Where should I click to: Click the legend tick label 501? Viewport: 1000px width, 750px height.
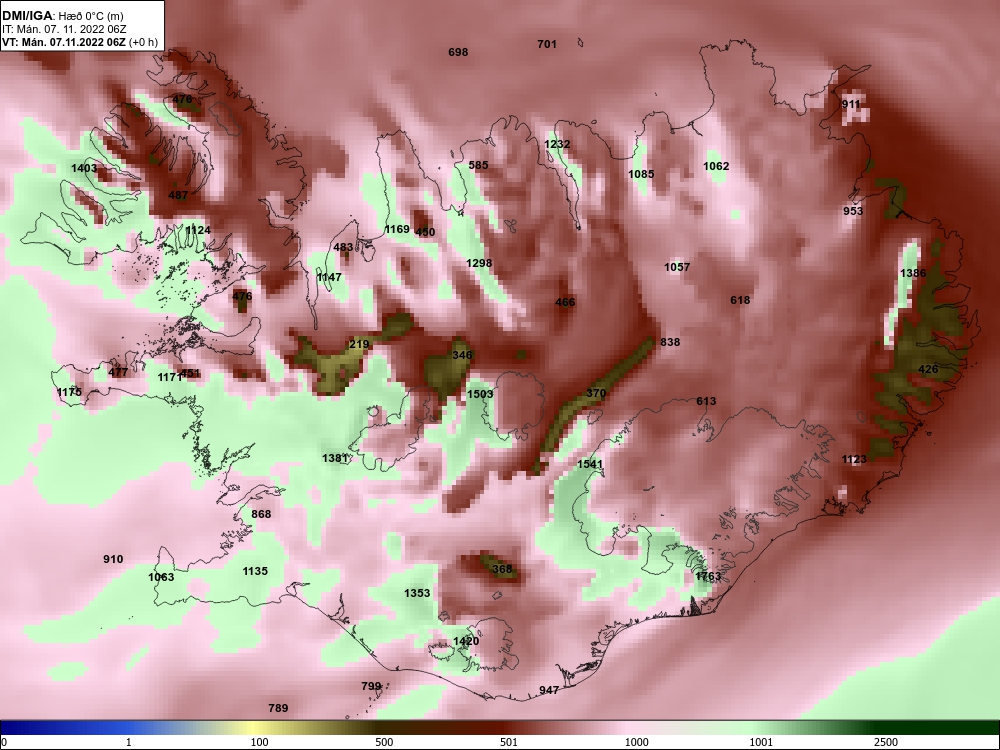[x=509, y=742]
